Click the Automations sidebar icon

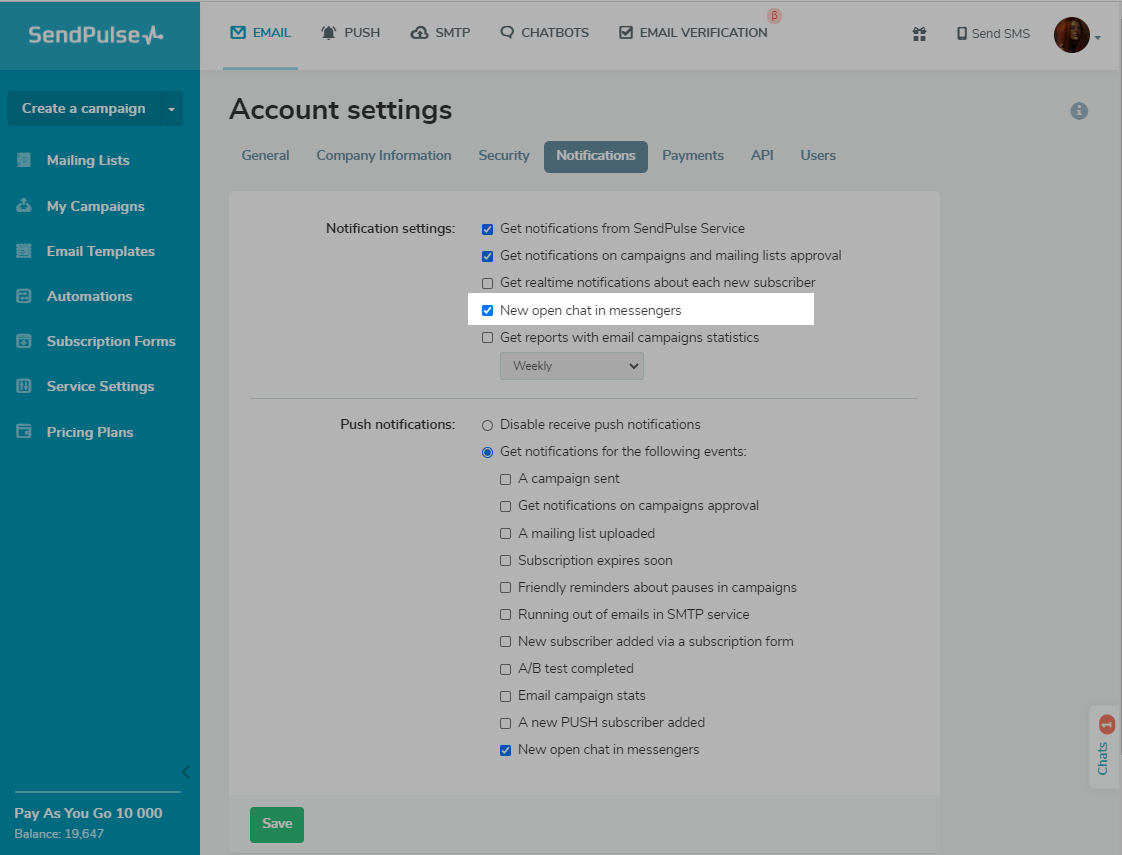[24, 296]
